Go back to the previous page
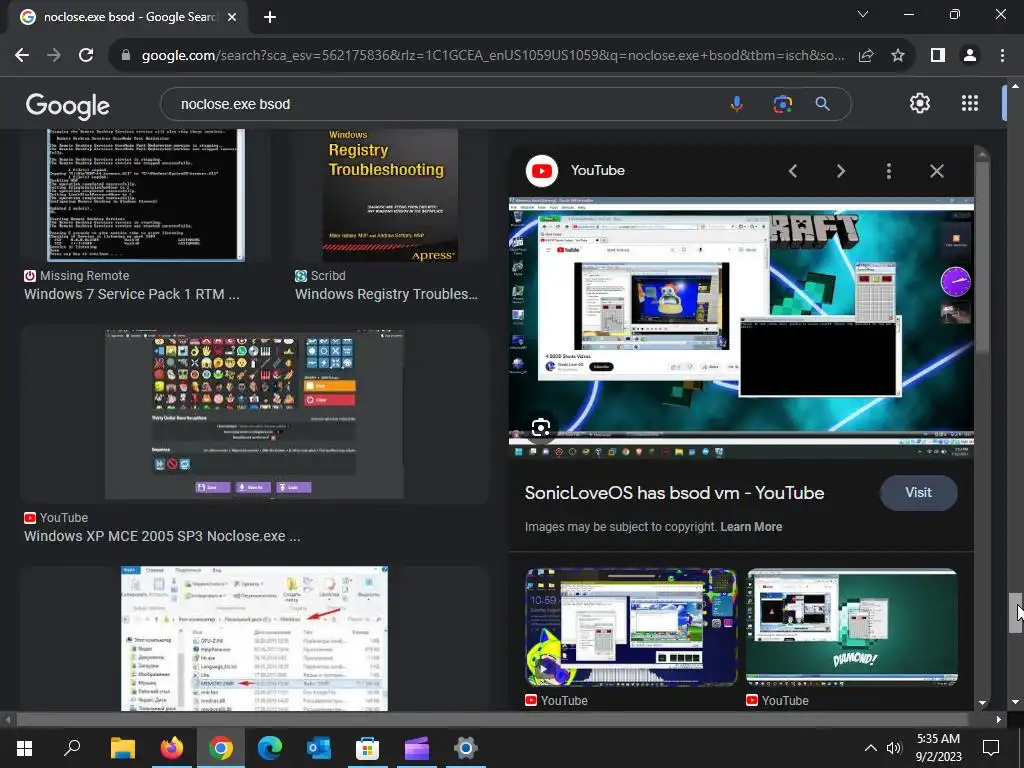The image size is (1024, 768). point(22,56)
